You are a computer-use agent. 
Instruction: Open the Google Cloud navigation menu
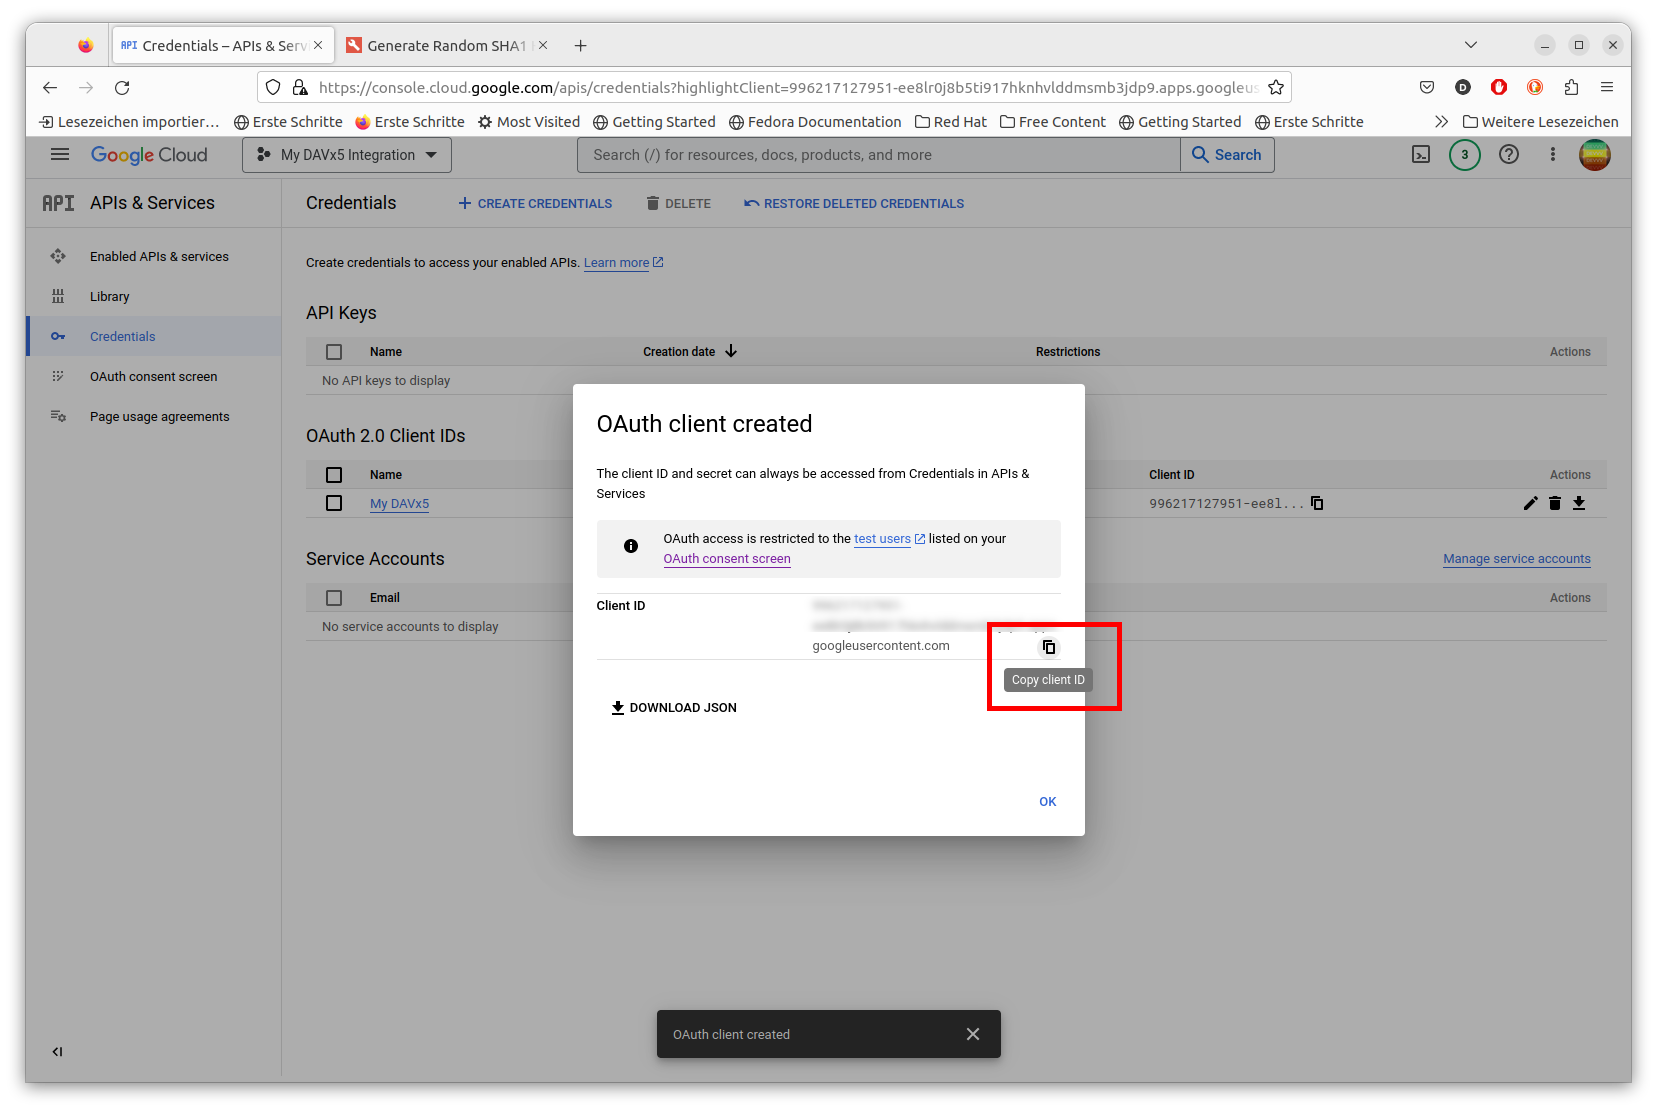pos(60,154)
